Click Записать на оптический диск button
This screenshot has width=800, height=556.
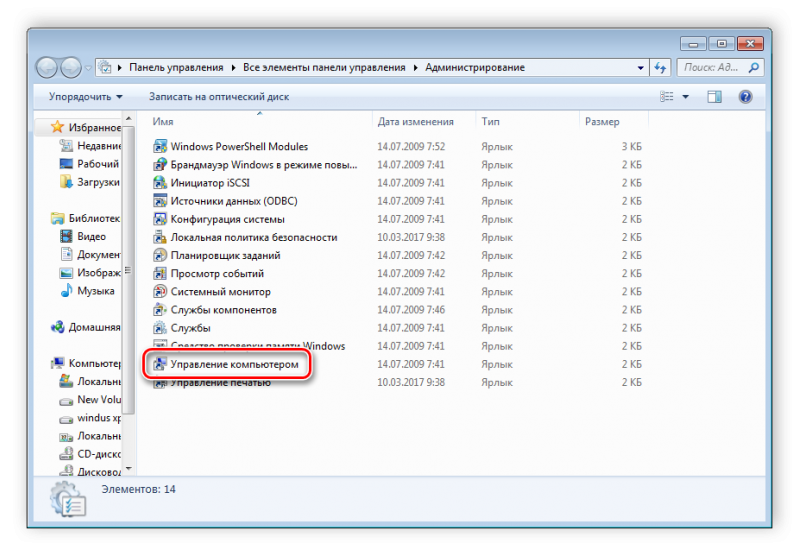pyautogui.click(x=219, y=96)
